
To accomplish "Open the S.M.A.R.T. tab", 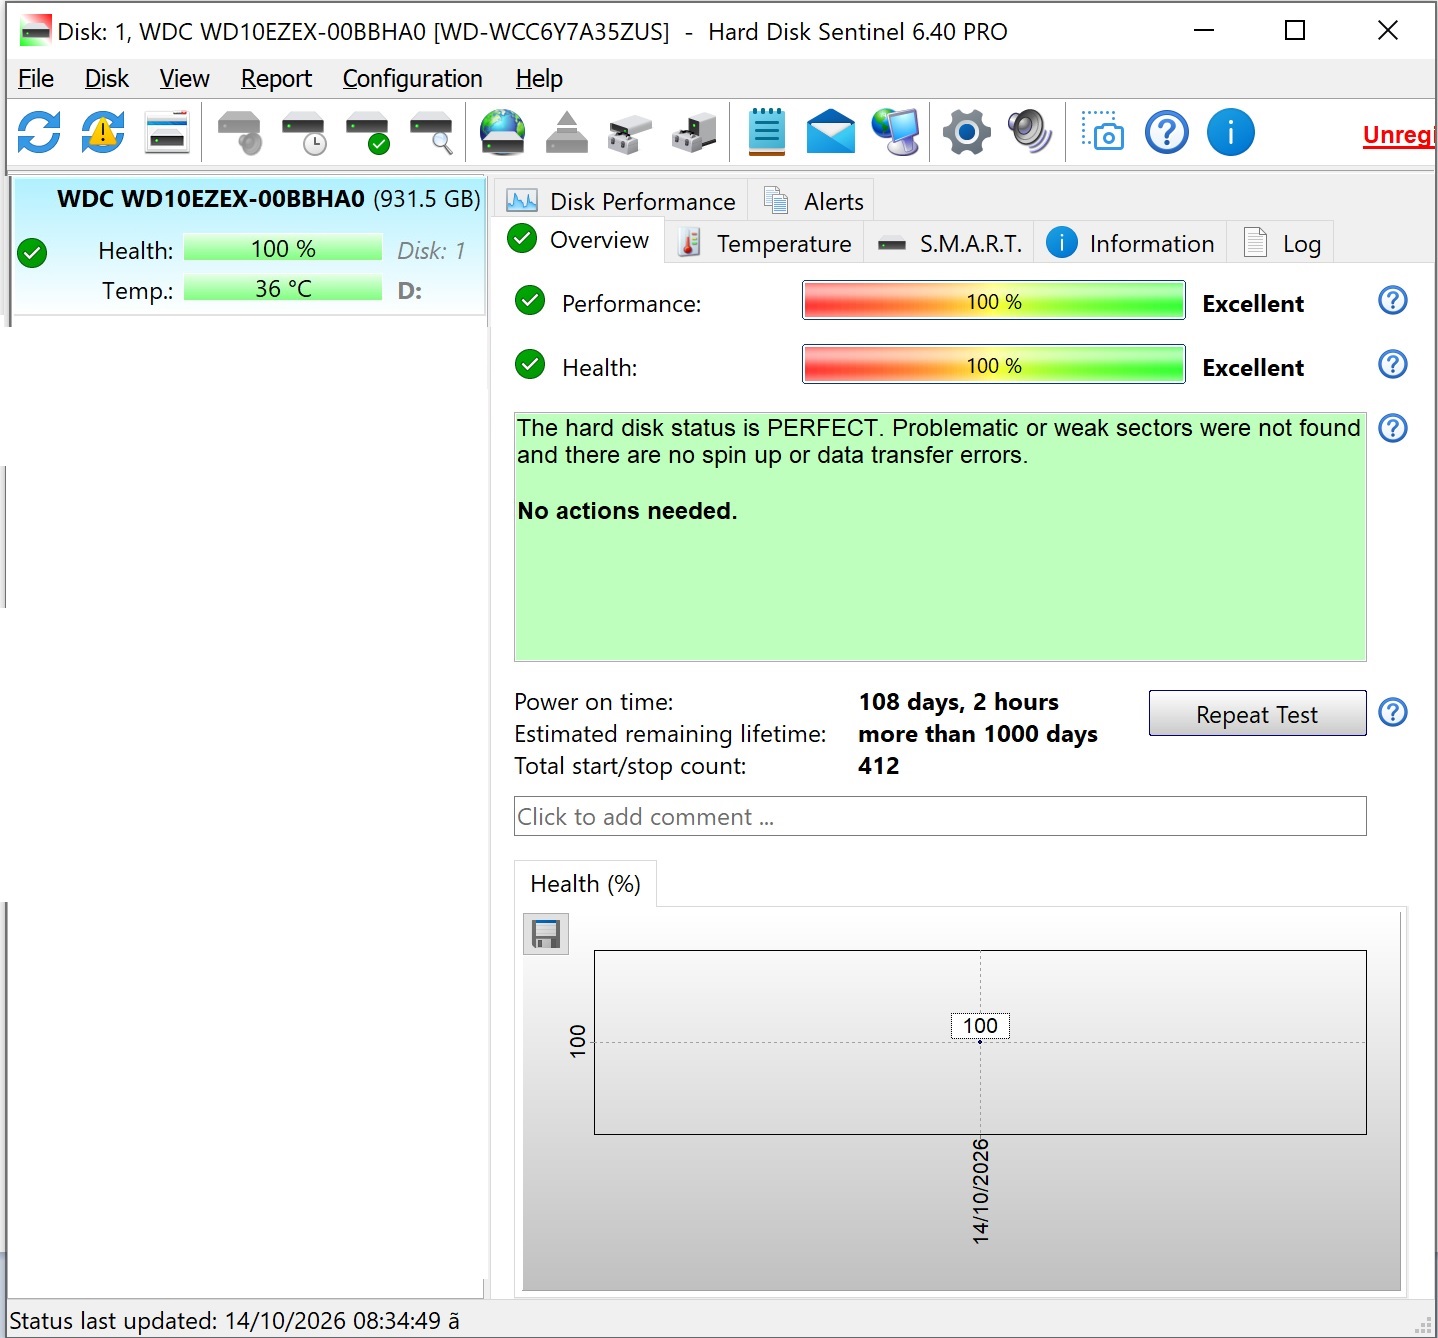I will click(949, 244).
